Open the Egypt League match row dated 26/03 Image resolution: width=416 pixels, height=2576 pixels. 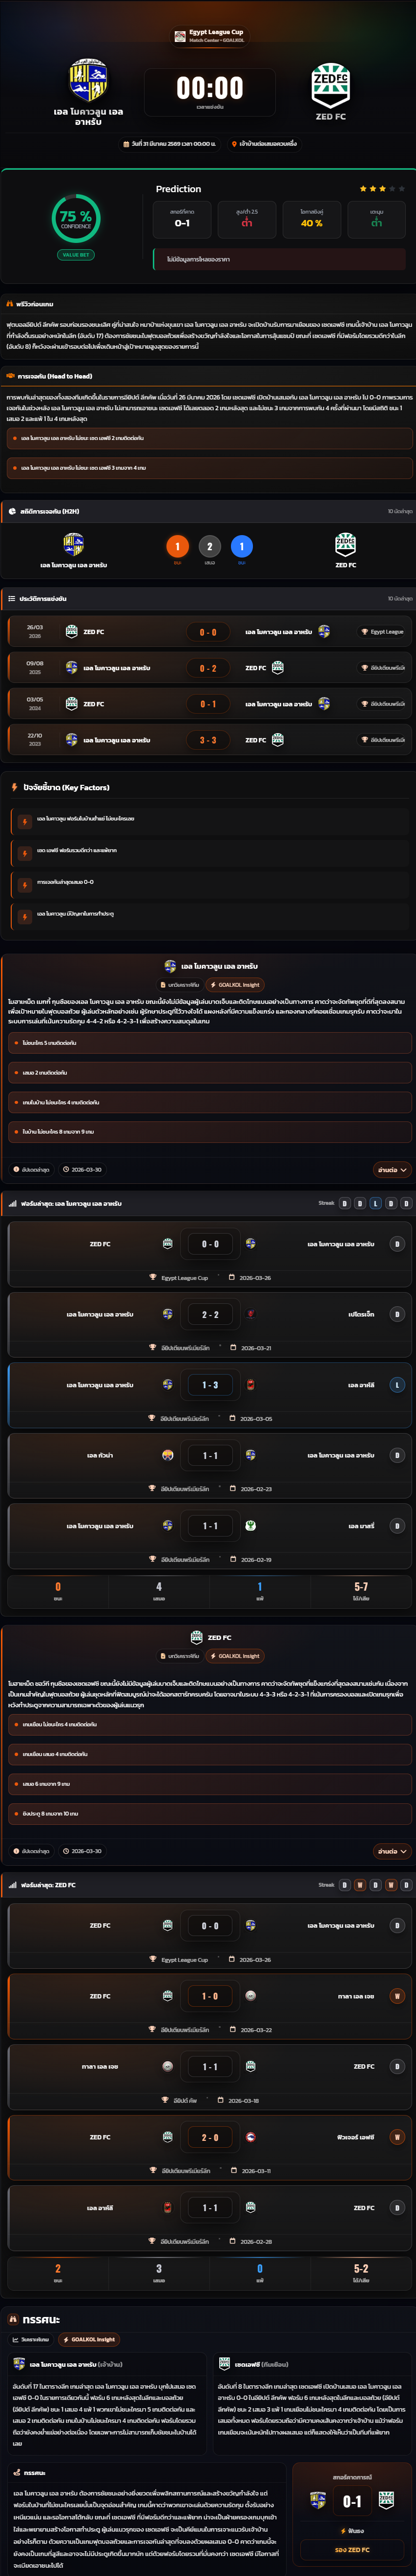pos(208,632)
